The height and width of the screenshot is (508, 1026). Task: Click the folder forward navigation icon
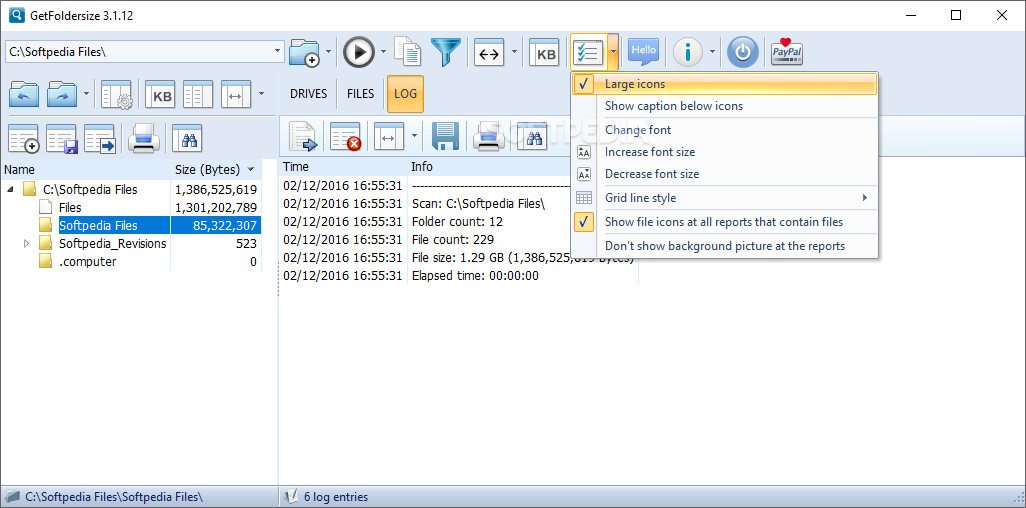63,94
